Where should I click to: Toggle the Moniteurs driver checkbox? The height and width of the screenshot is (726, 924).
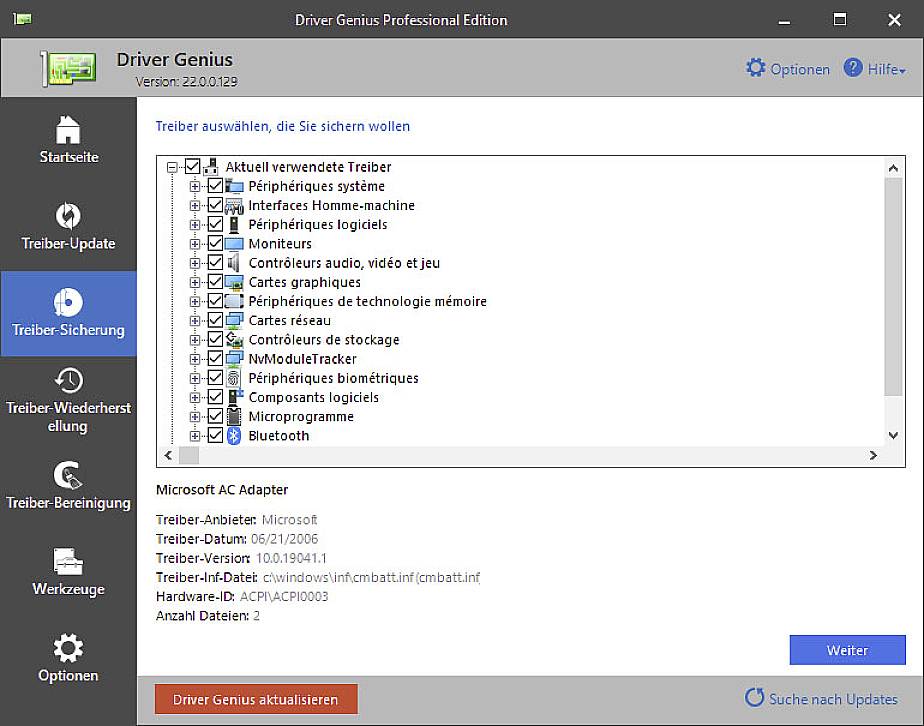216,243
